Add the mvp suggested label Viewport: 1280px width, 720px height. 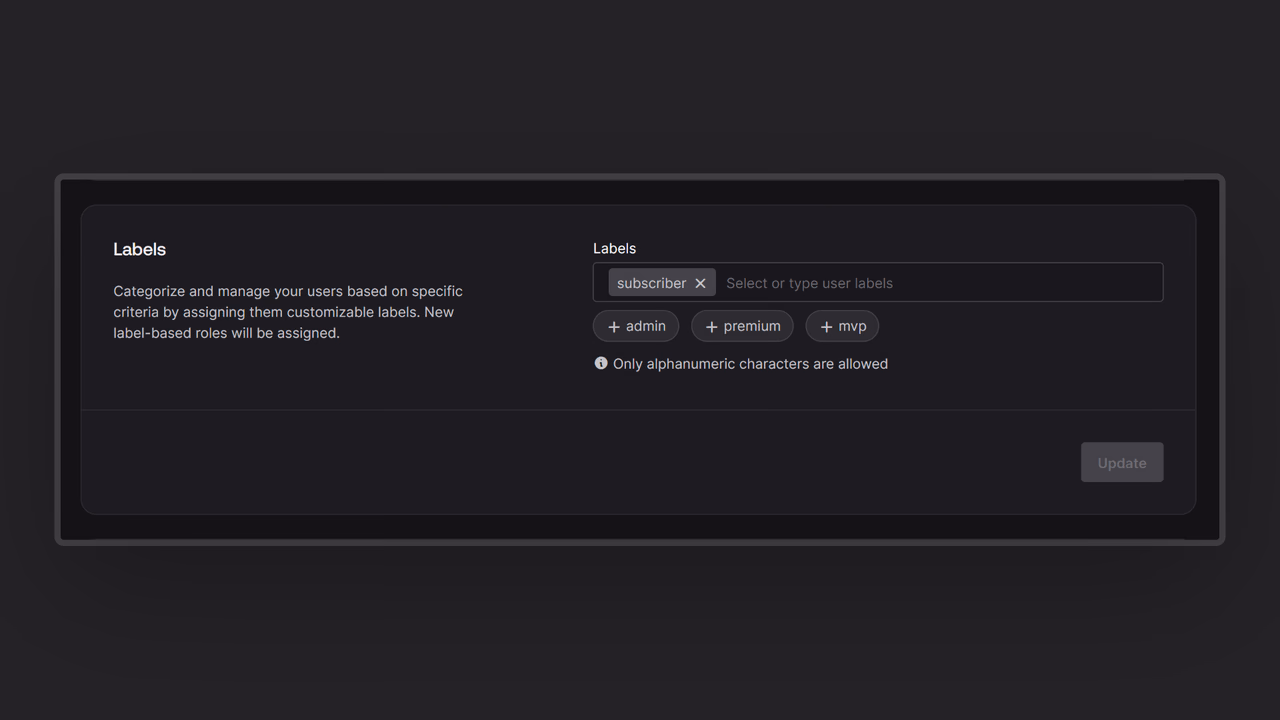tap(842, 326)
